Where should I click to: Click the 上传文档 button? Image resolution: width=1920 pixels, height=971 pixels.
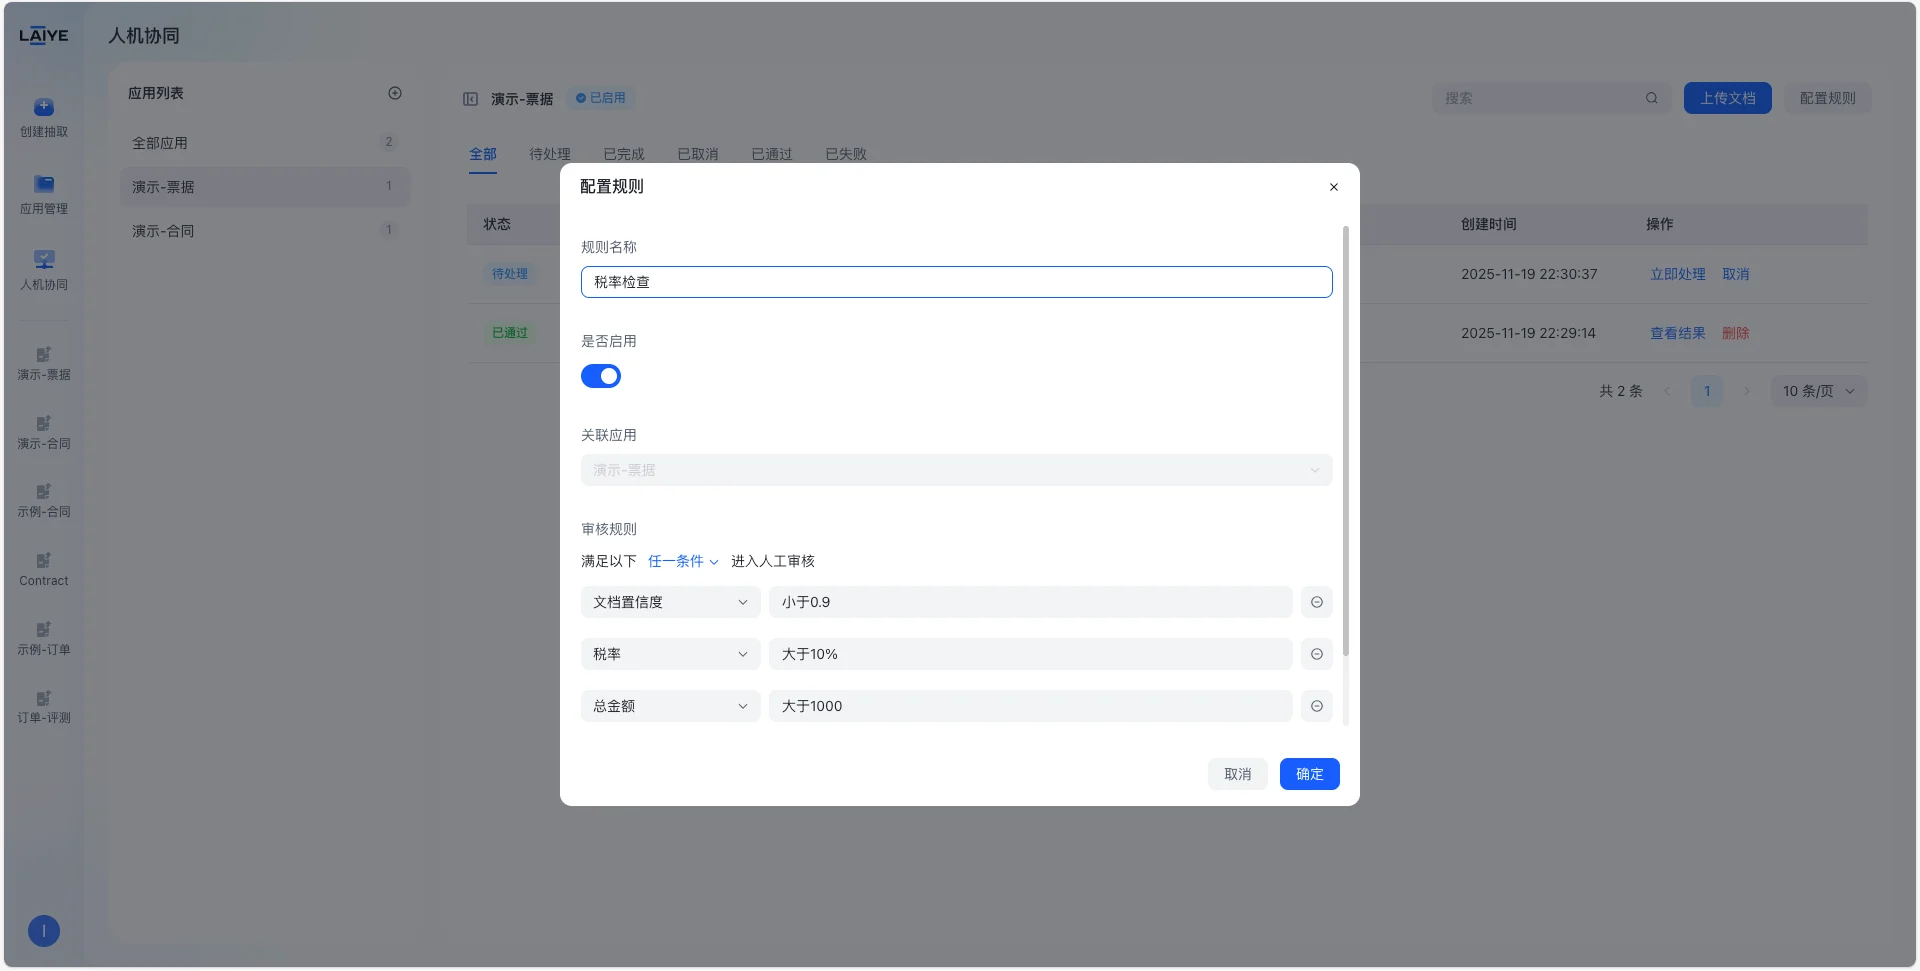[1728, 98]
